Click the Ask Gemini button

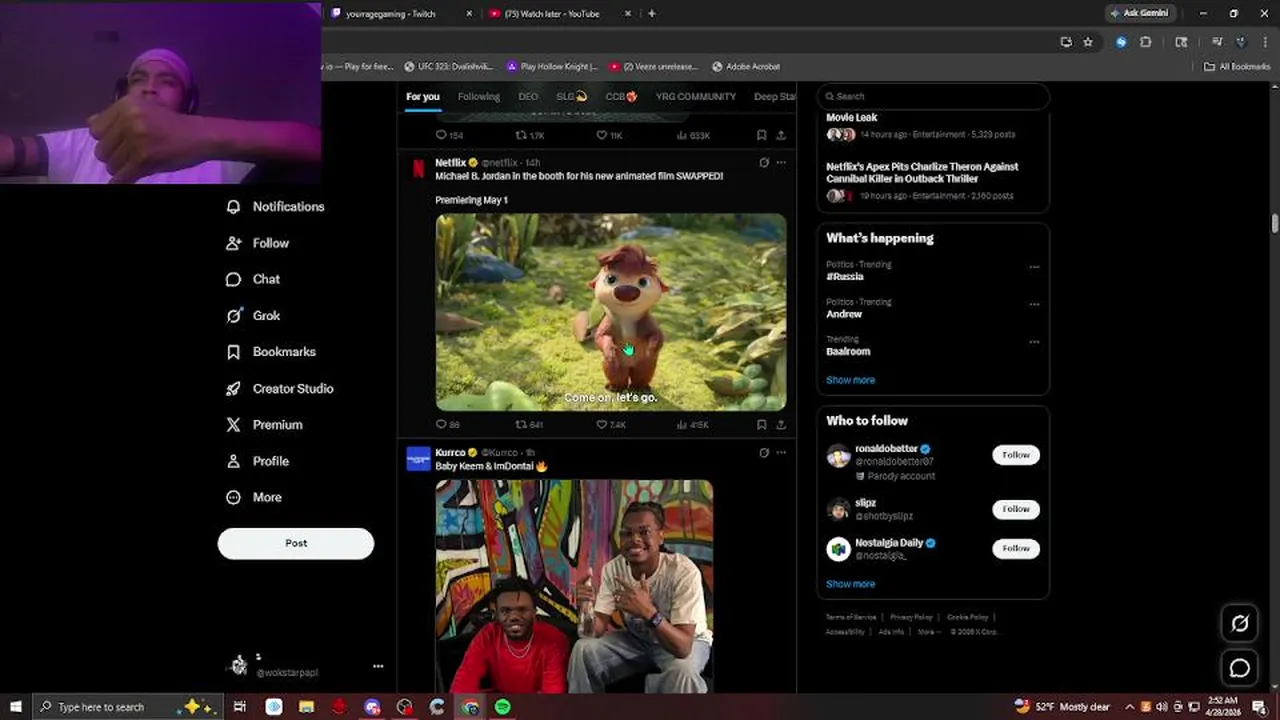click(x=1139, y=13)
